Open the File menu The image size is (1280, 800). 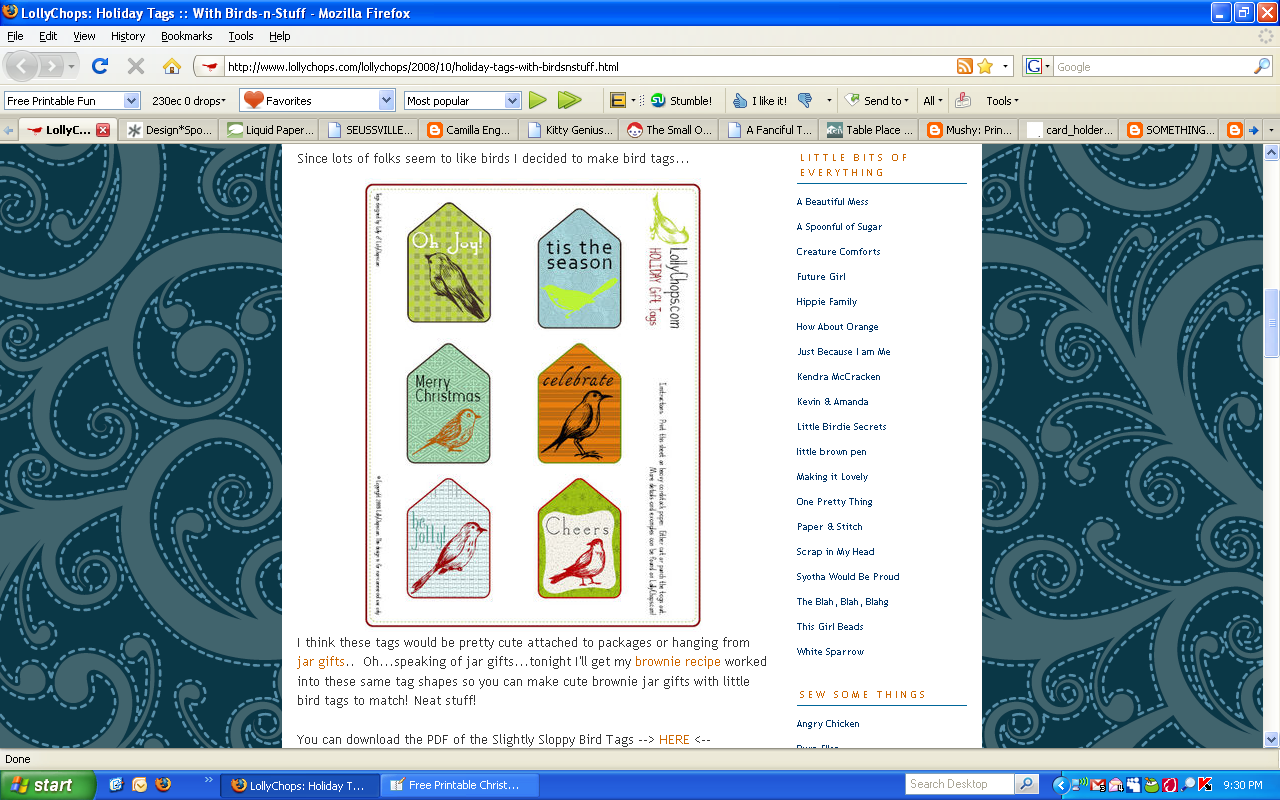point(15,36)
